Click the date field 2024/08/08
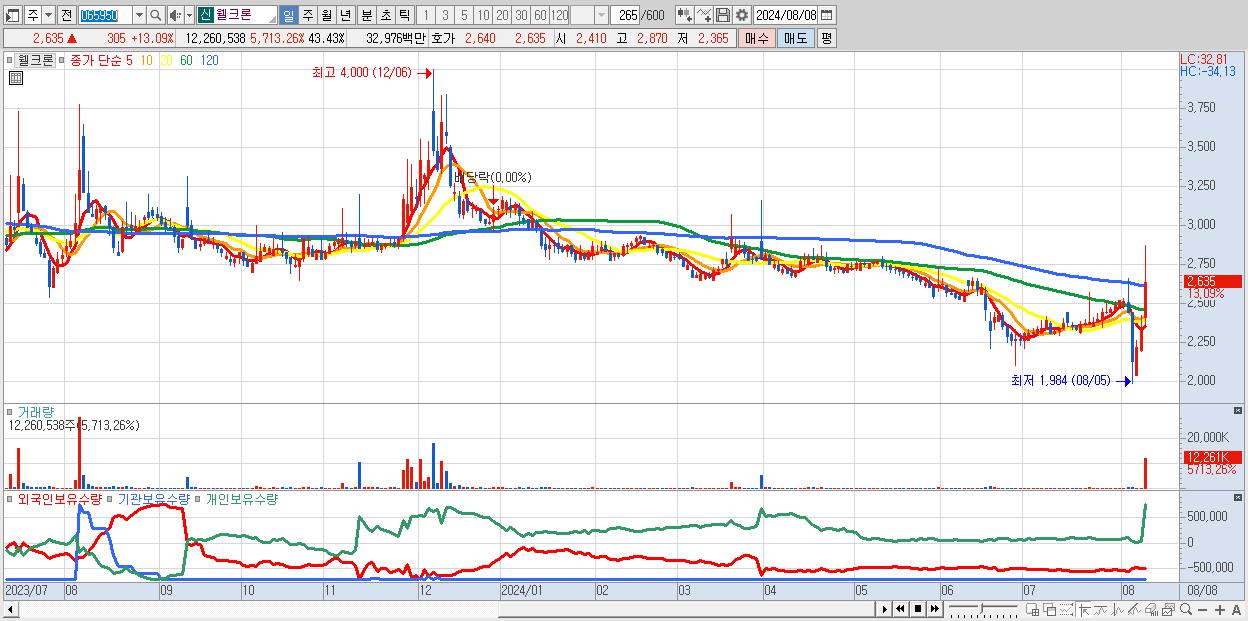Screen dimensions: 1248x621 pos(786,15)
